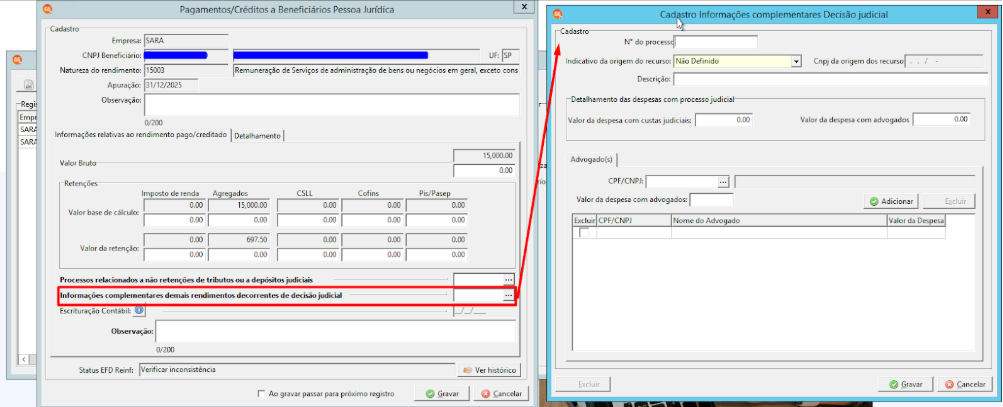The height and width of the screenshot is (407, 1003).
Task: Open Ver histórico
Action: [489, 370]
